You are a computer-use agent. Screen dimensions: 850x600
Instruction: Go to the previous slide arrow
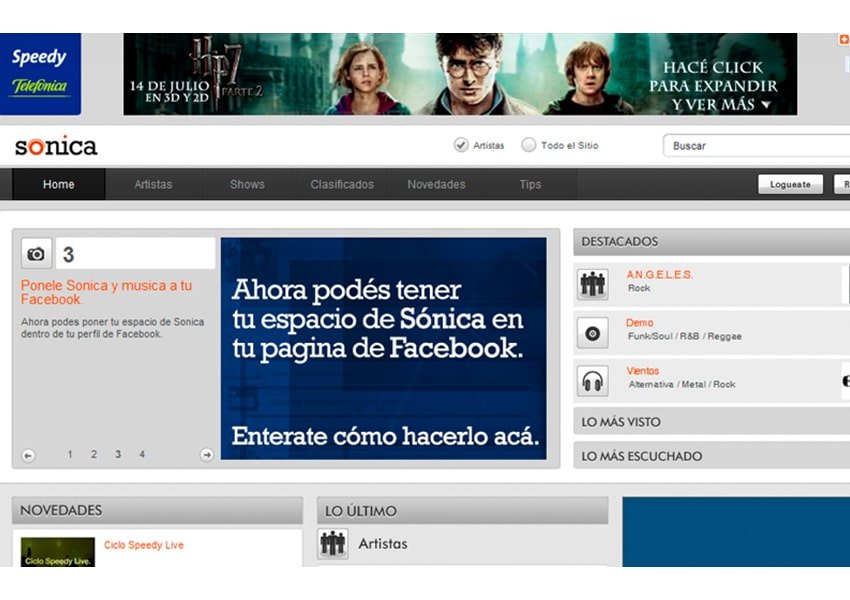tap(28, 455)
